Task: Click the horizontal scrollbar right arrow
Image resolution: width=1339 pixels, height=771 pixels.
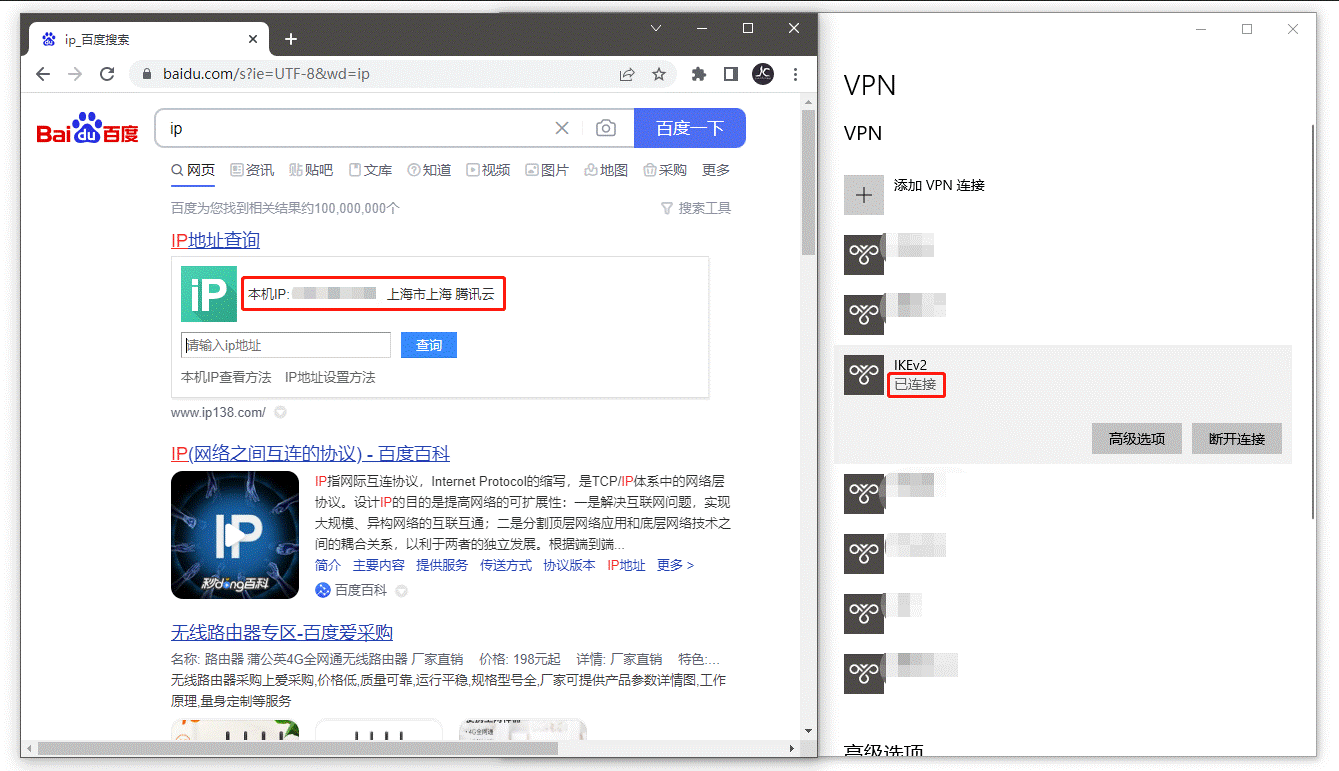Action: (x=792, y=747)
